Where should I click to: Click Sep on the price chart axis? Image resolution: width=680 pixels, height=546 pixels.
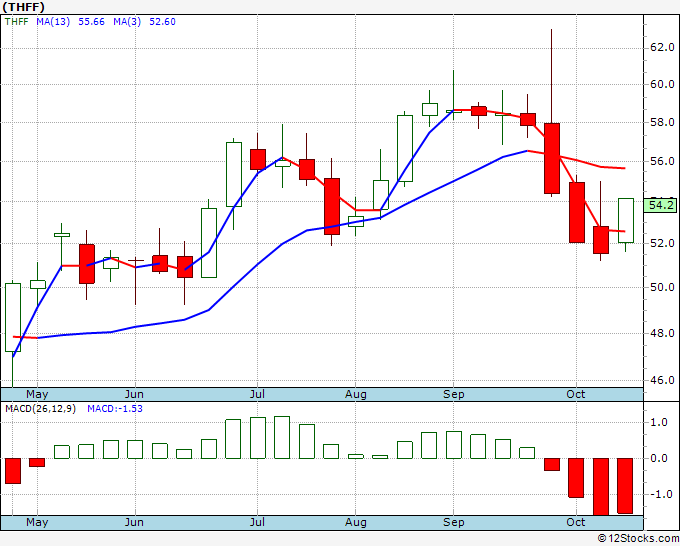(x=454, y=394)
